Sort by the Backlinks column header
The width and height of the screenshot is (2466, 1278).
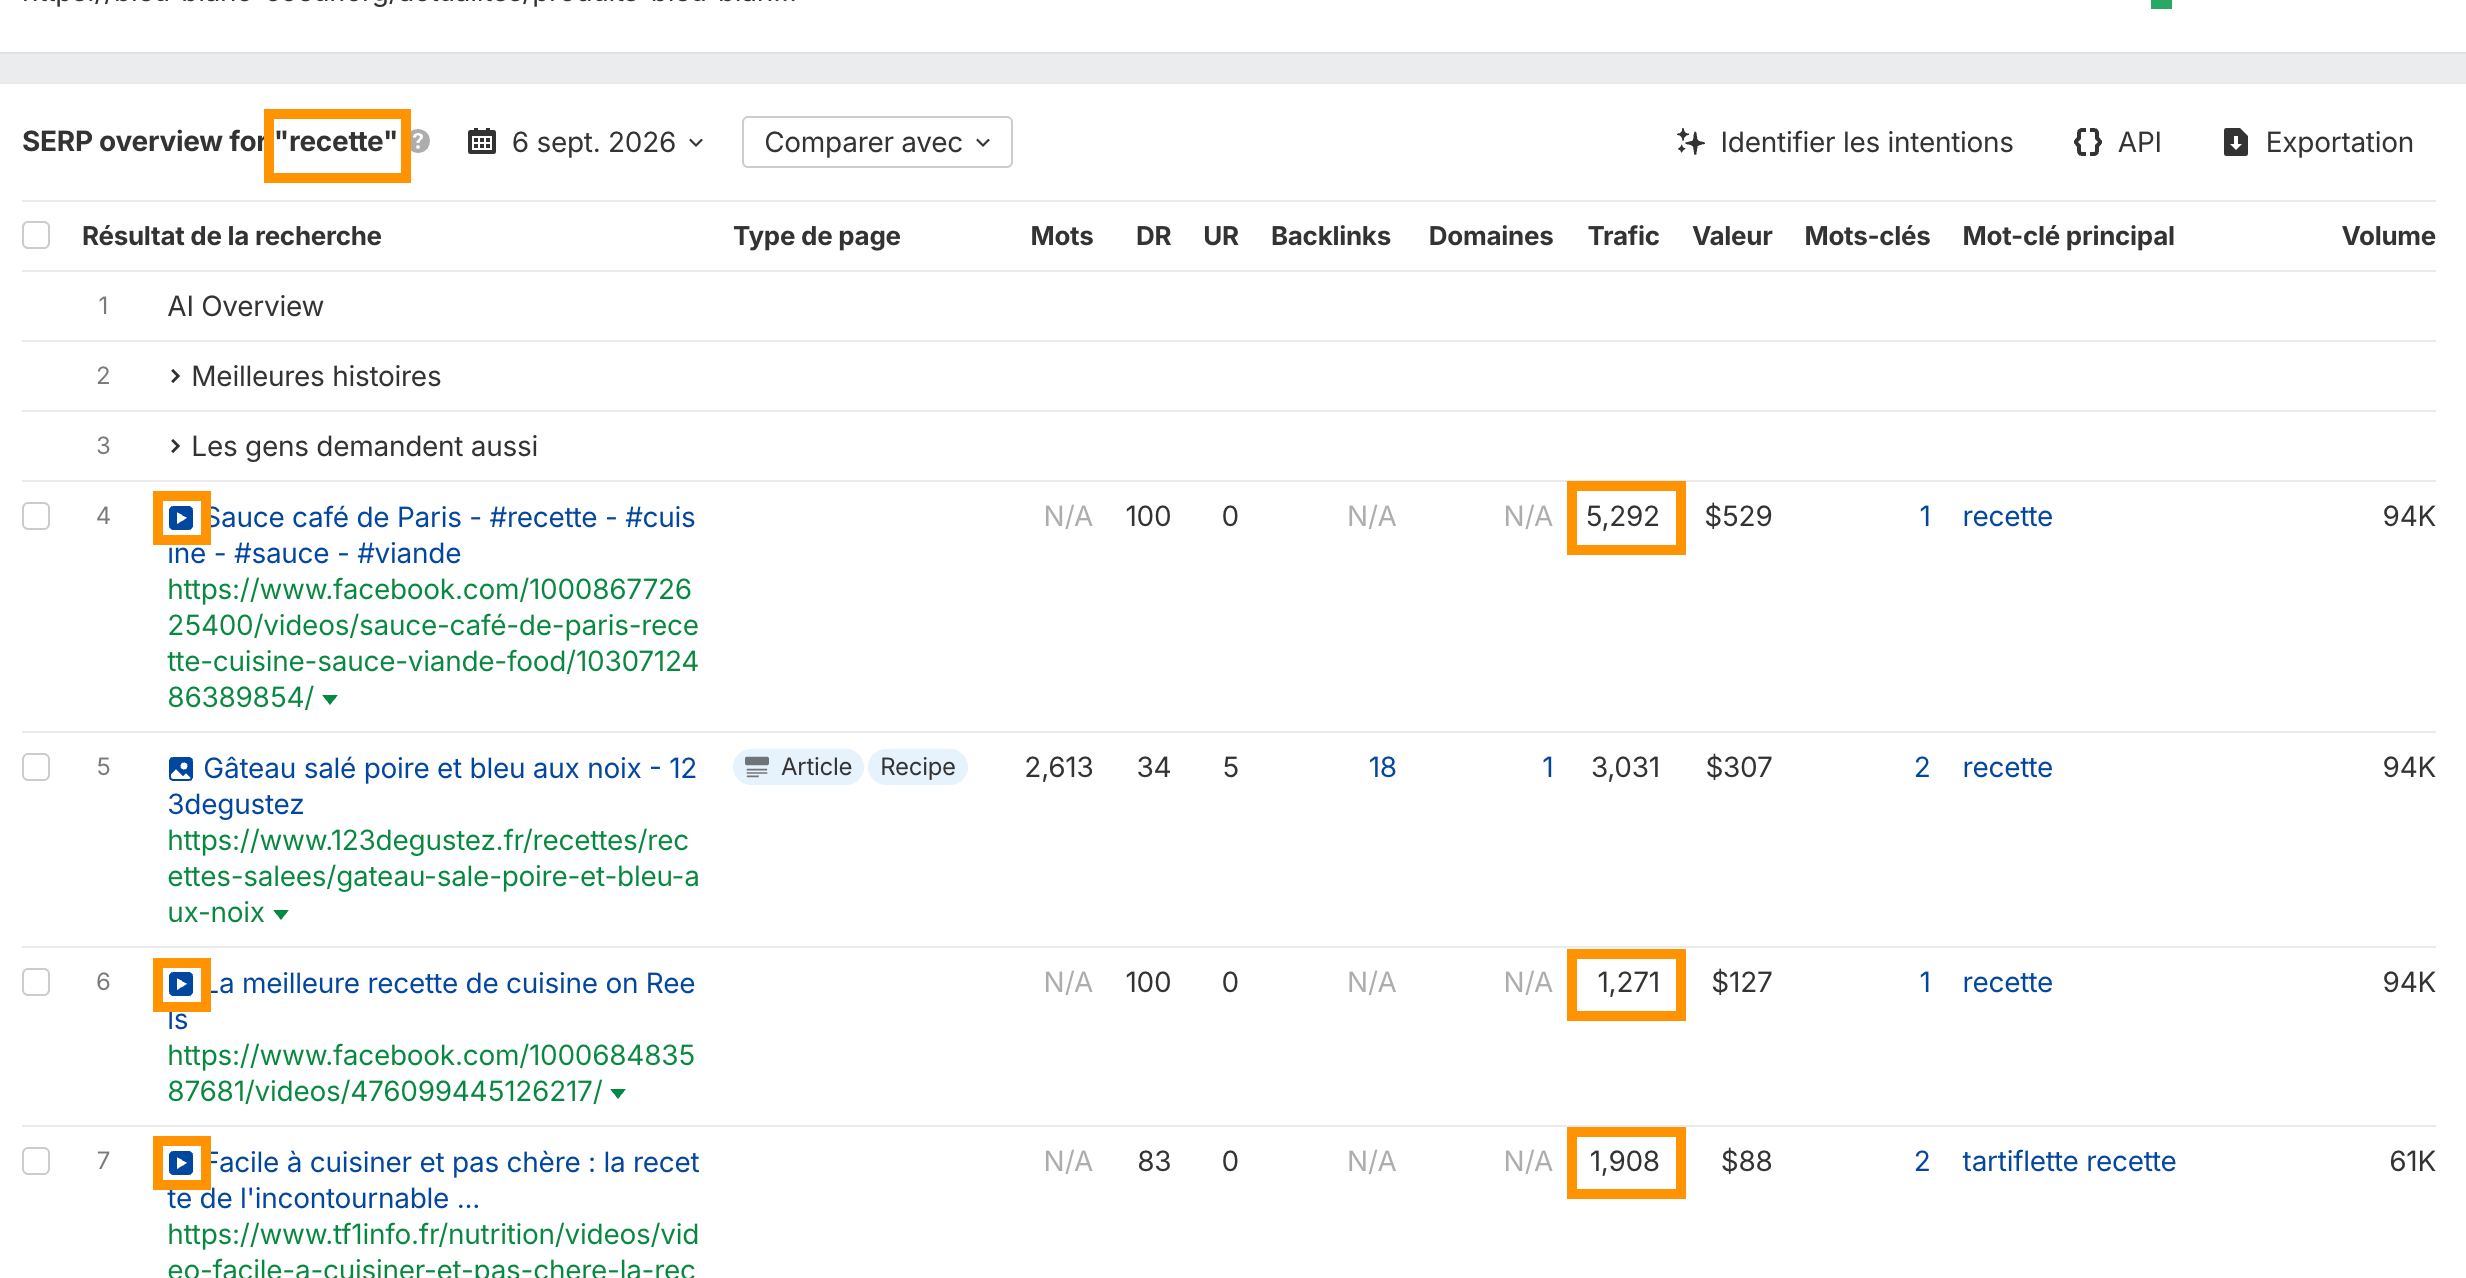click(x=1330, y=236)
